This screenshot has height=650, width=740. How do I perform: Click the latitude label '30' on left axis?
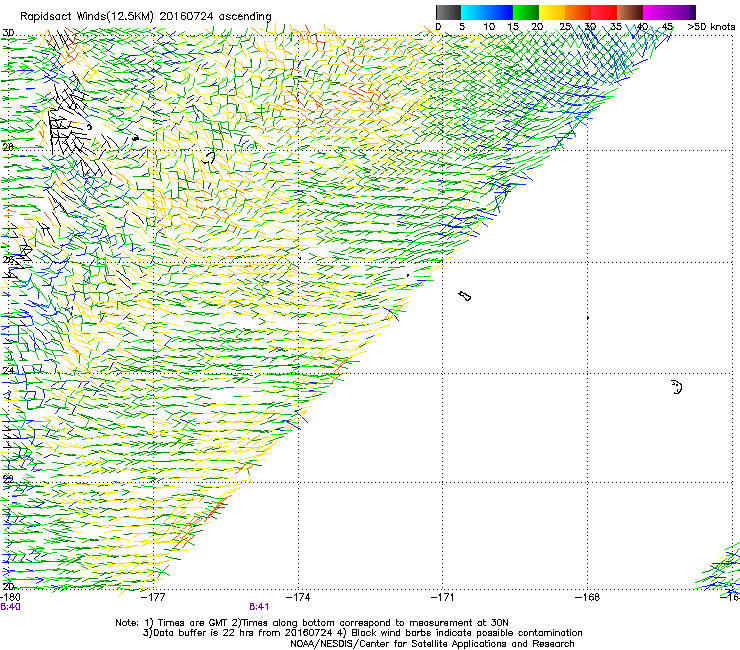8,33
